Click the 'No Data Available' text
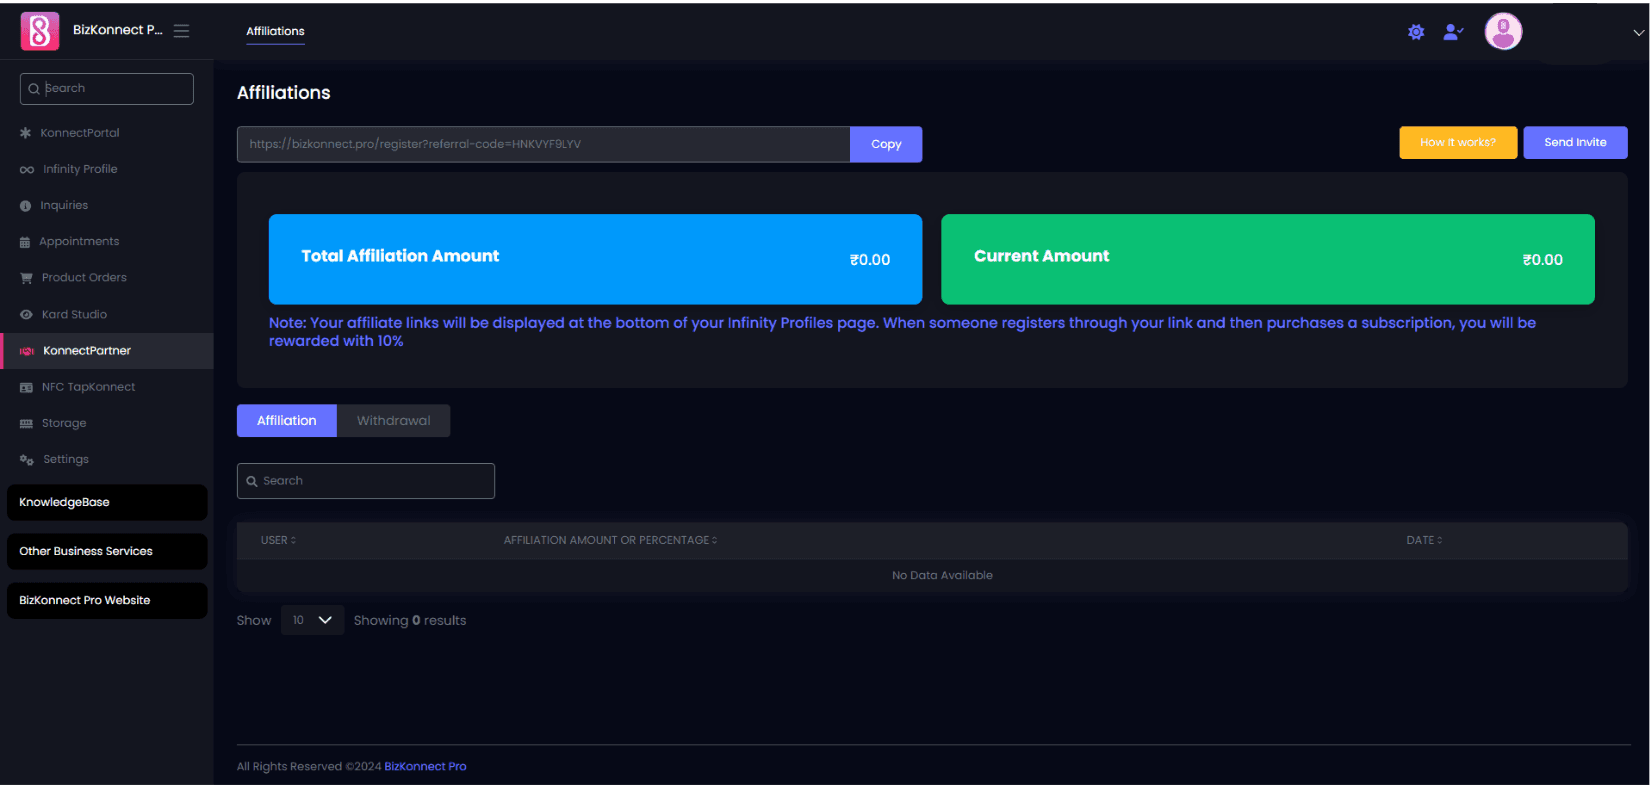1650x789 pixels. [x=942, y=576]
